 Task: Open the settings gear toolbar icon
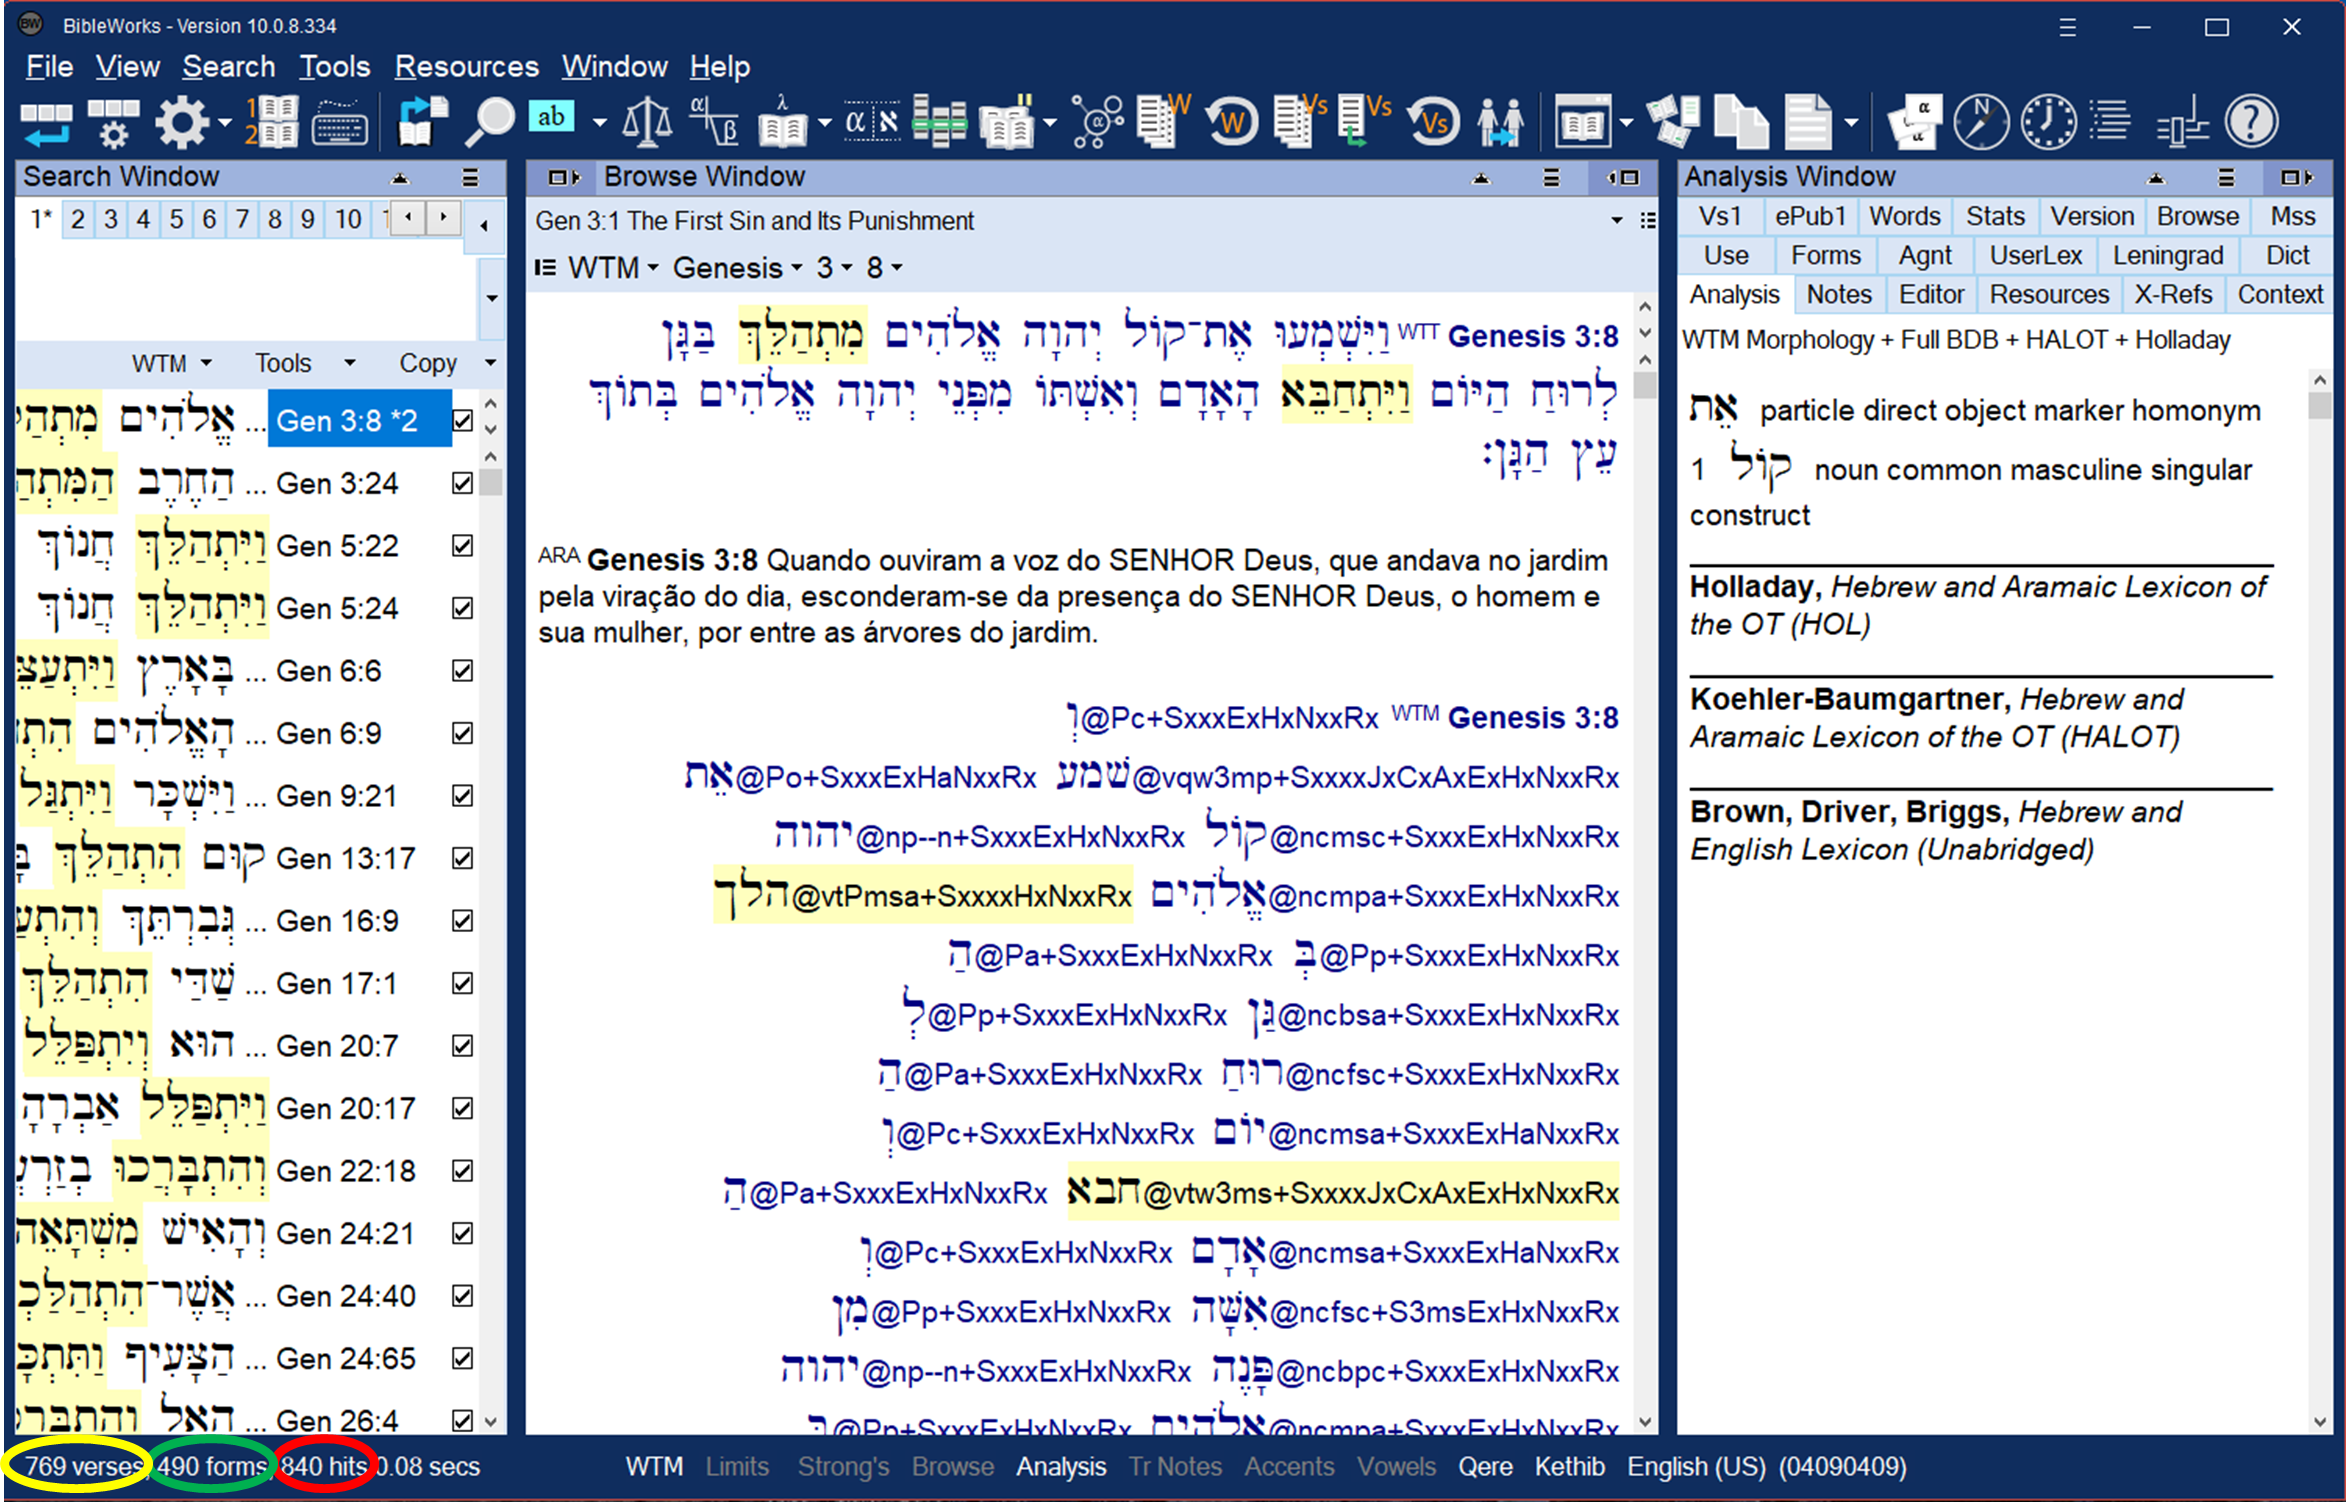181,123
